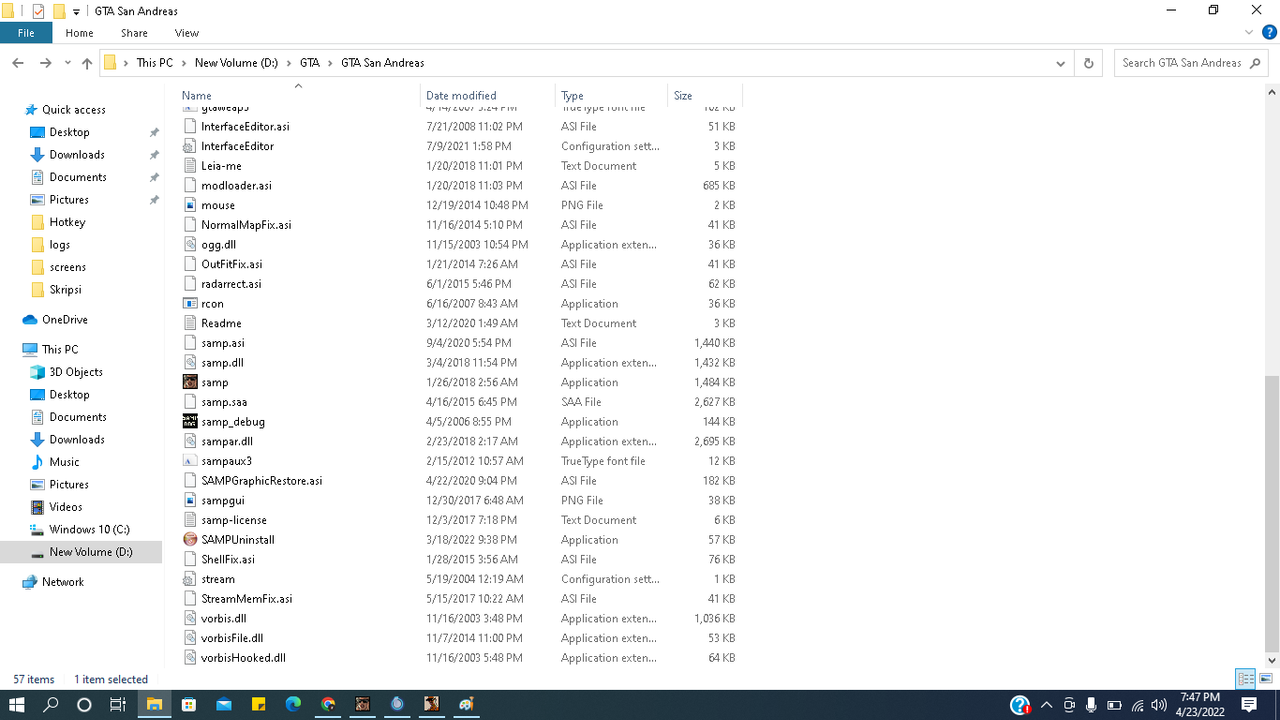This screenshot has height=720, width=1280.
Task: Go up one folder level arrow
Action: coord(87,63)
